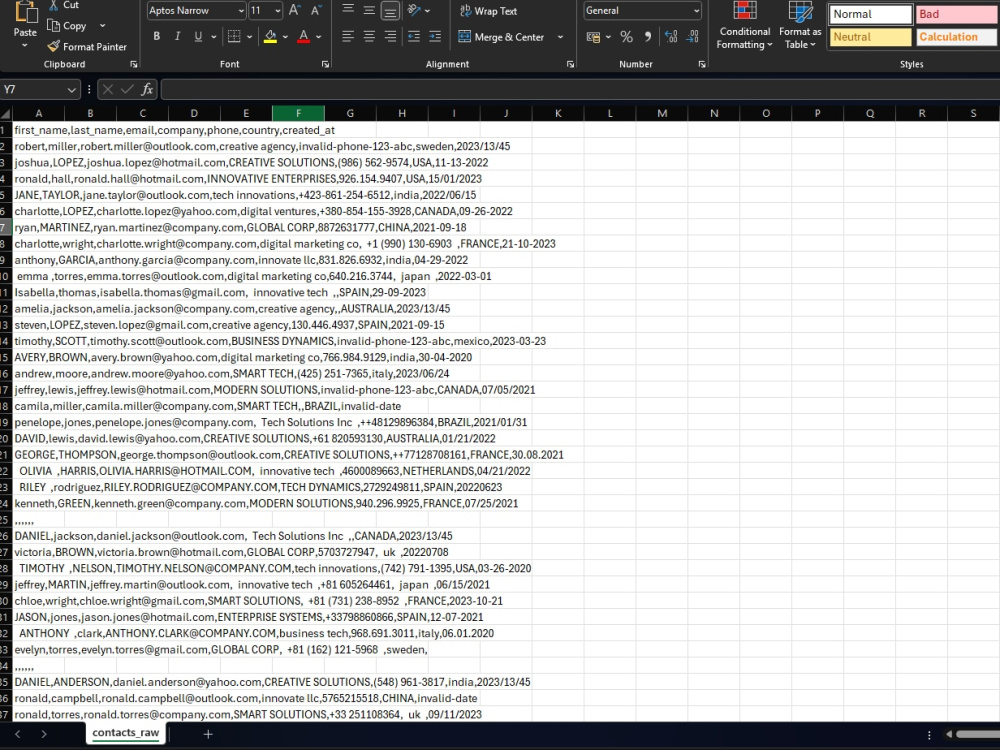Viewport: 1000px width, 750px height.
Task: Center text horizontally
Action: [369, 36]
